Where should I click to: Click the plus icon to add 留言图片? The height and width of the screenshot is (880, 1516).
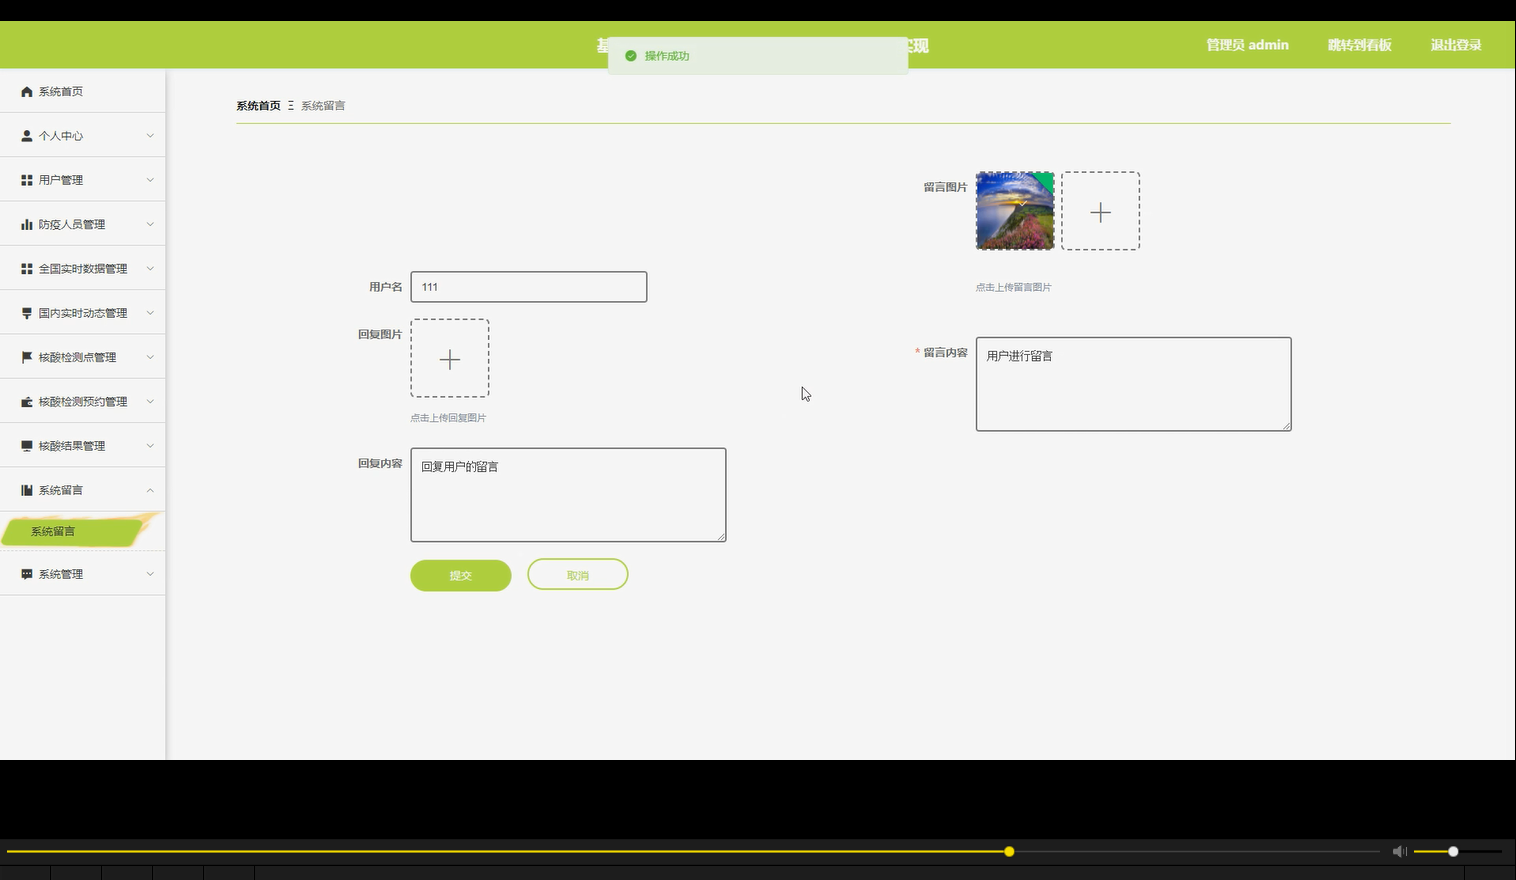(1100, 211)
